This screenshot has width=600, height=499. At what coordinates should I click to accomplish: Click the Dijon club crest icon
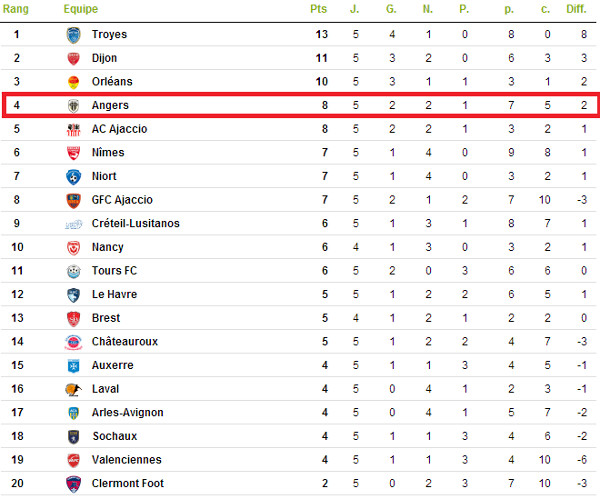coord(73,58)
